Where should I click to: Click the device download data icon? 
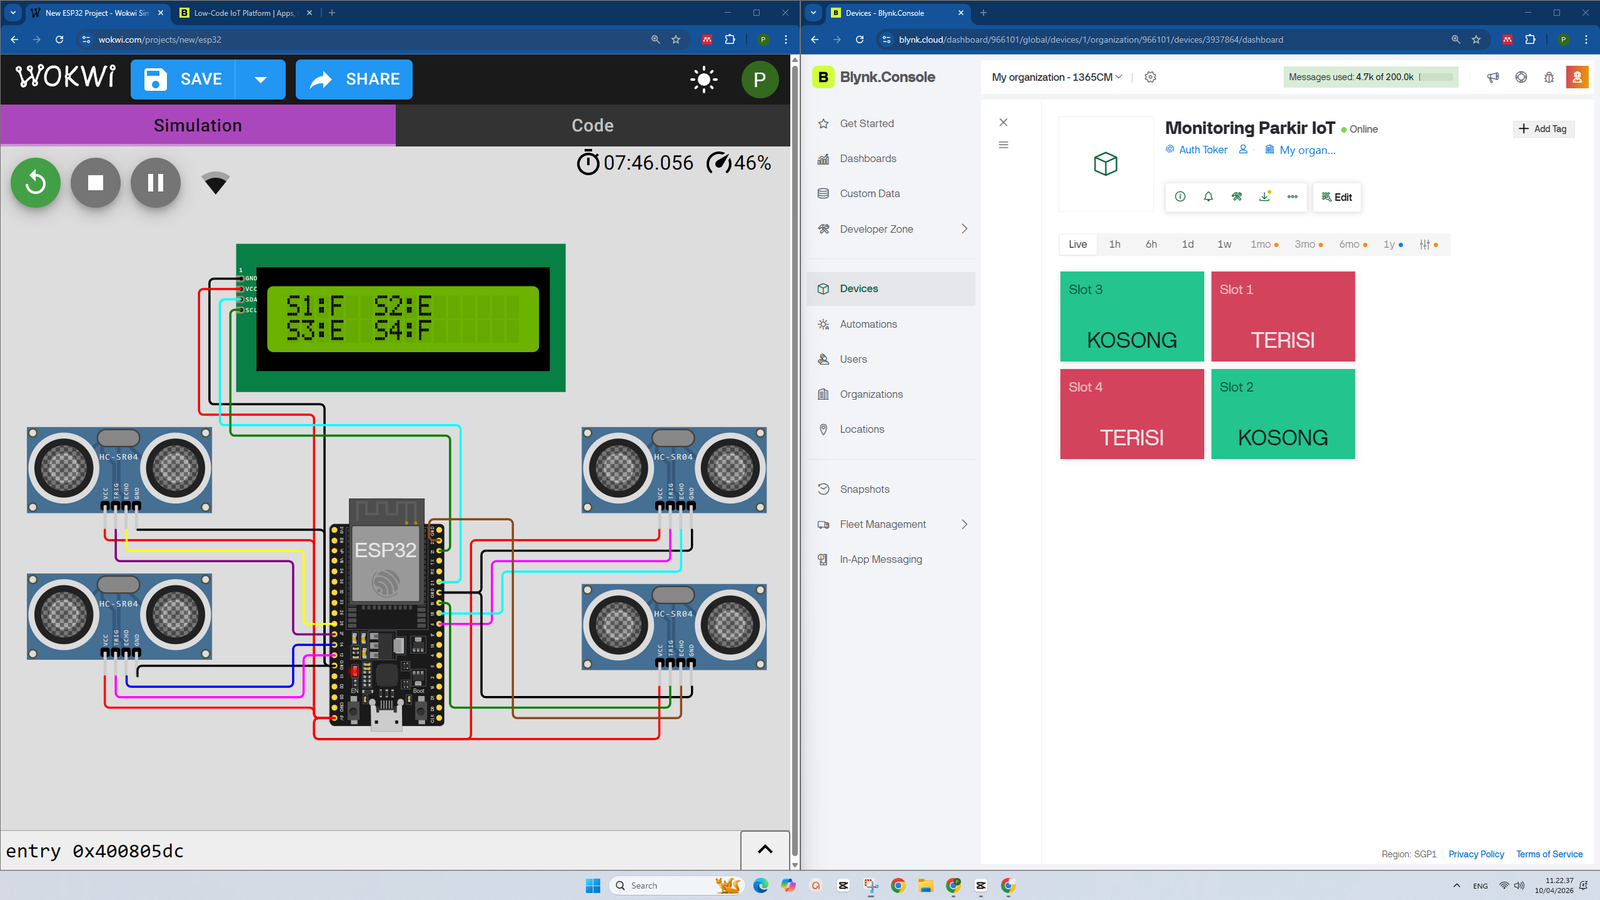click(1265, 197)
